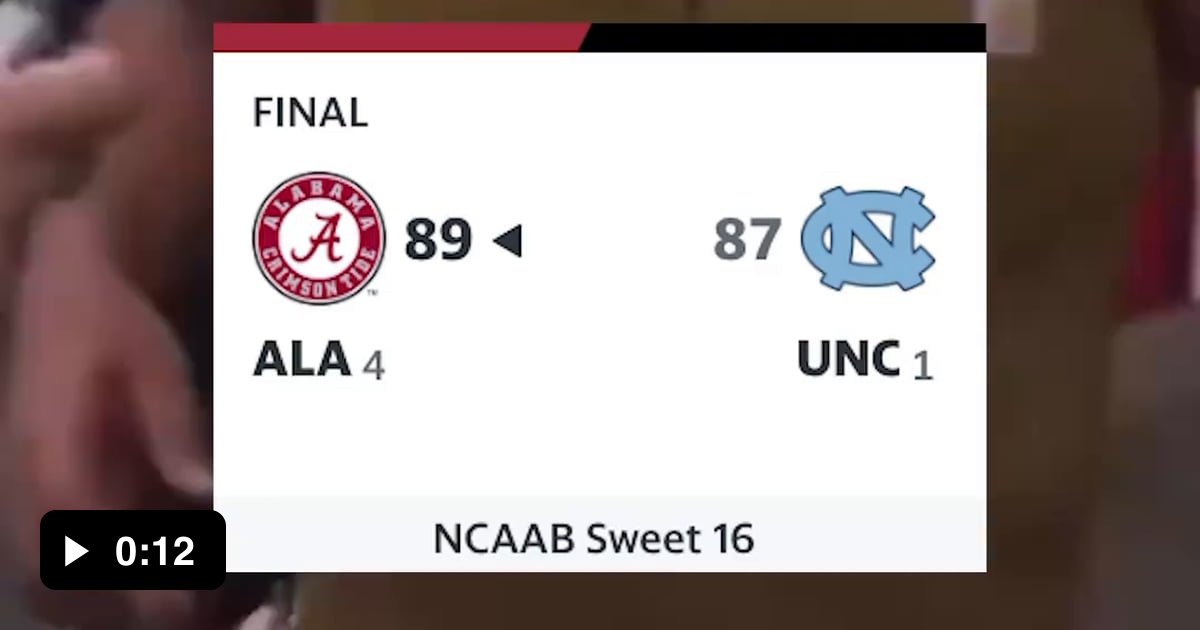Click the FINAL status label
Viewport: 1200px width, 630px height.
[311, 113]
